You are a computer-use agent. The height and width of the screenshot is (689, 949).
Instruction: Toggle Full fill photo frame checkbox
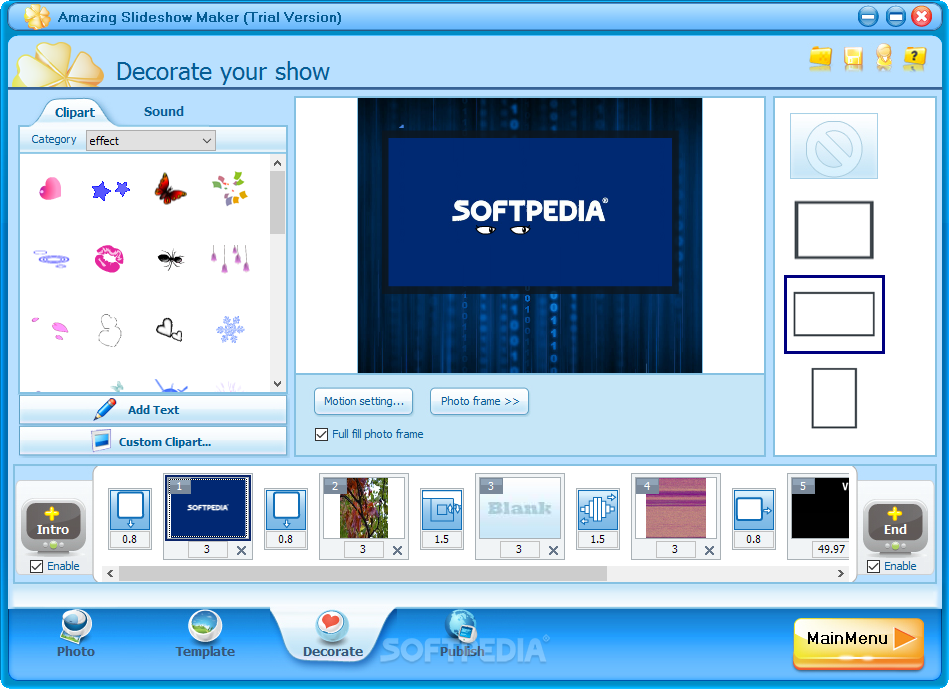(321, 434)
